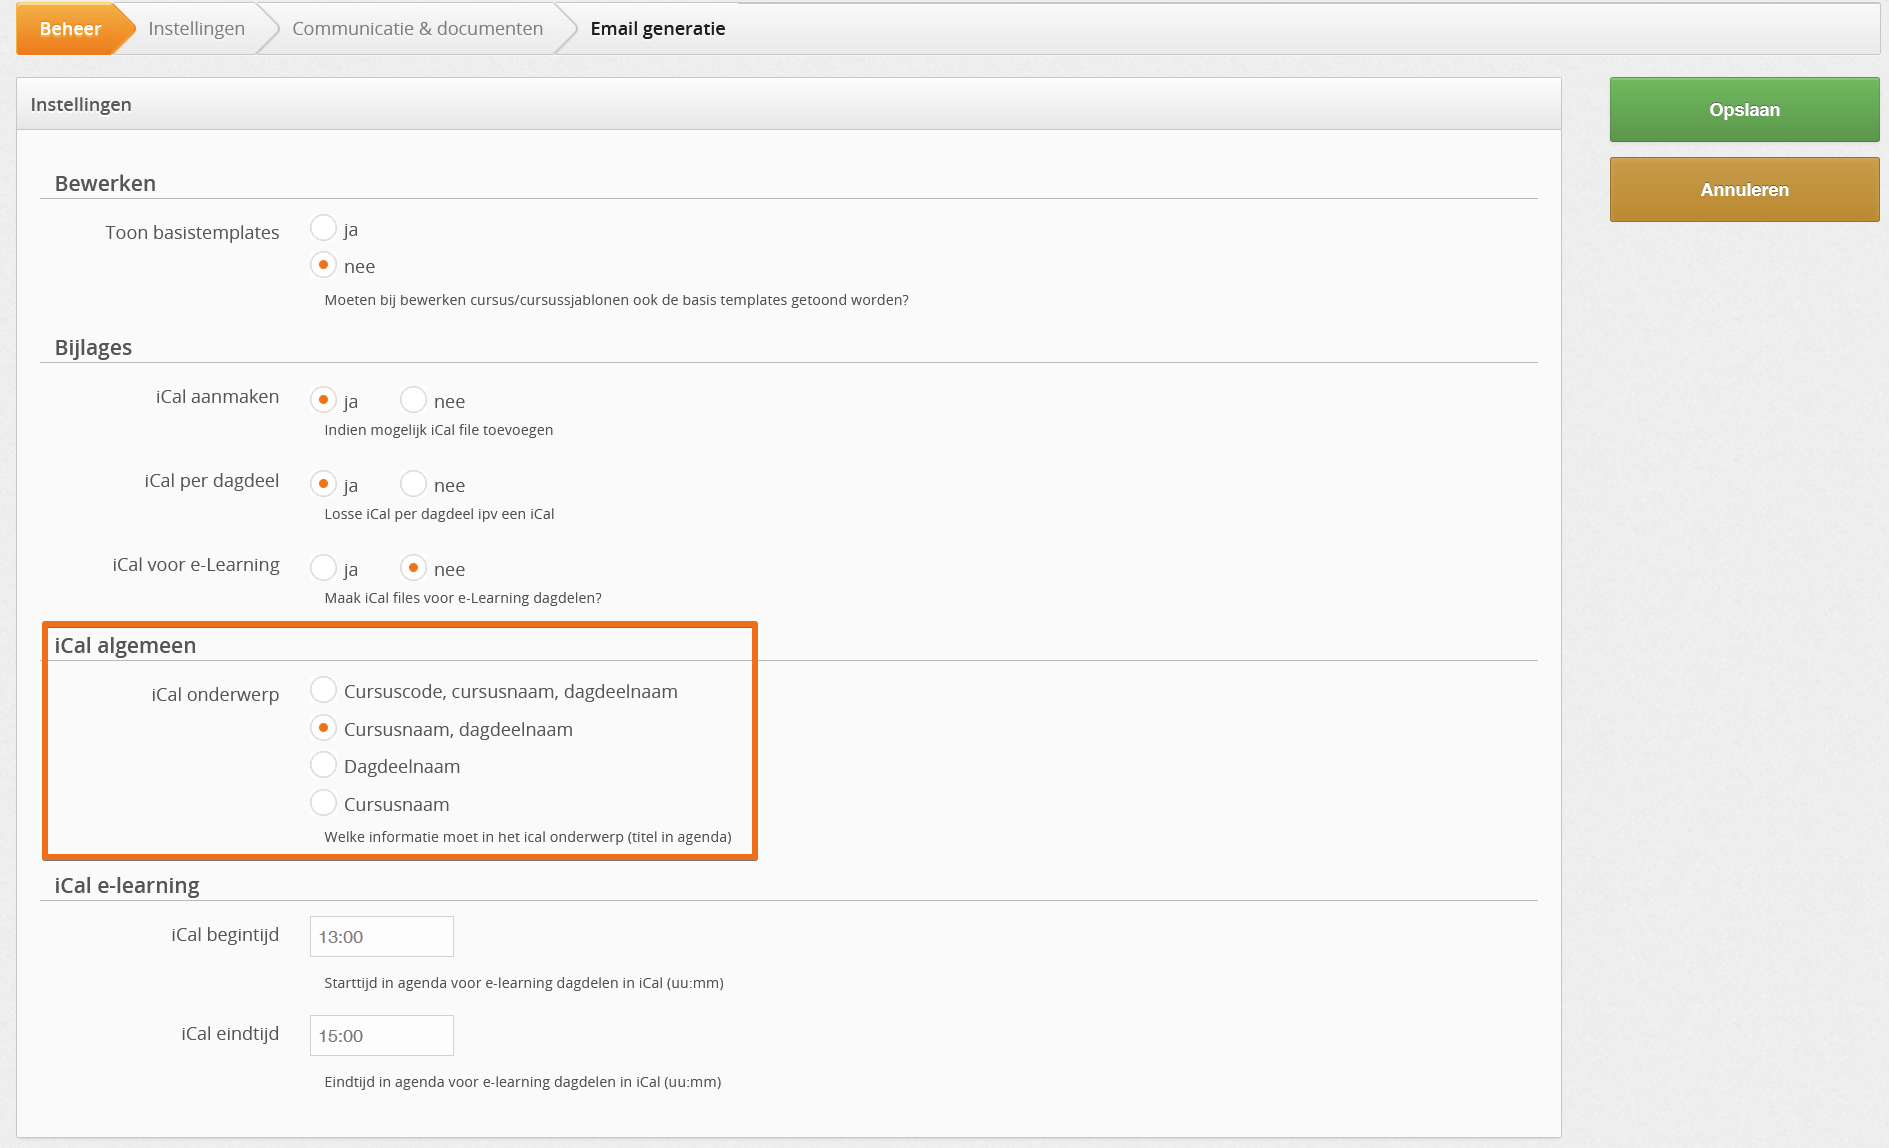Click help text 'Eindtijd in agenda voor e-learning'

coord(522,1082)
